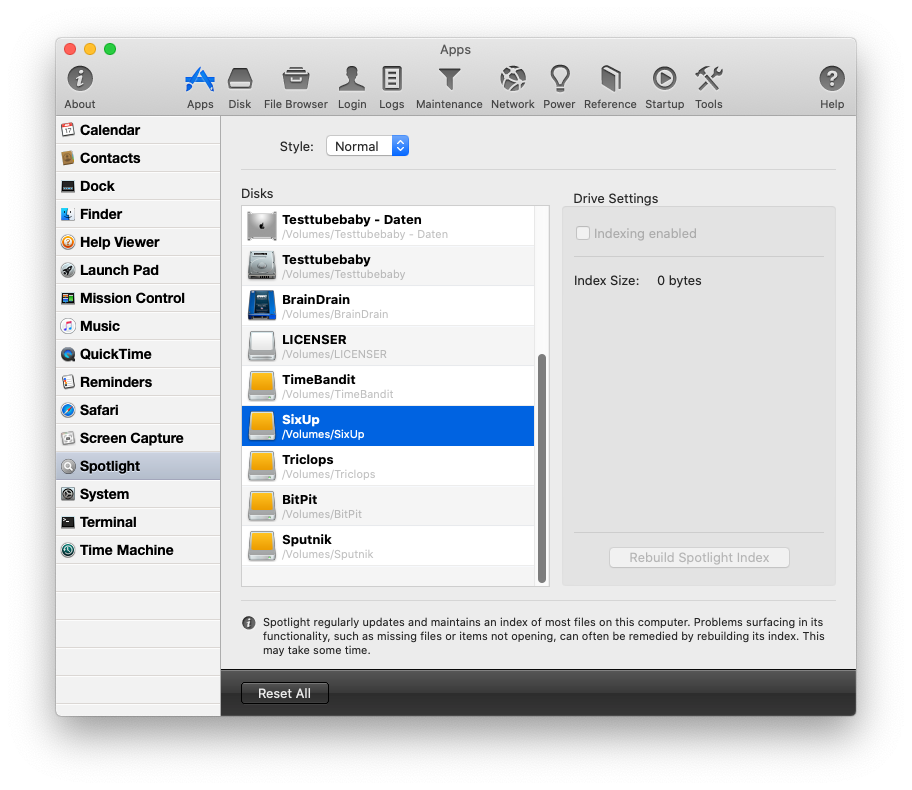Open Screen Capture sidebar entry
Screen dimensions: 912x790
coord(138,437)
